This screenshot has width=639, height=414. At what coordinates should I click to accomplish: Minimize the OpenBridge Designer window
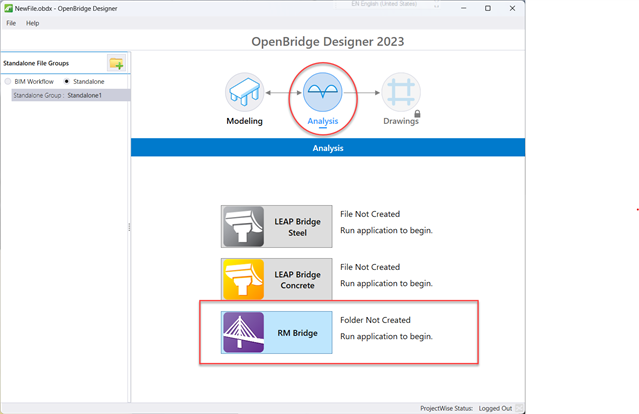[x=463, y=8]
